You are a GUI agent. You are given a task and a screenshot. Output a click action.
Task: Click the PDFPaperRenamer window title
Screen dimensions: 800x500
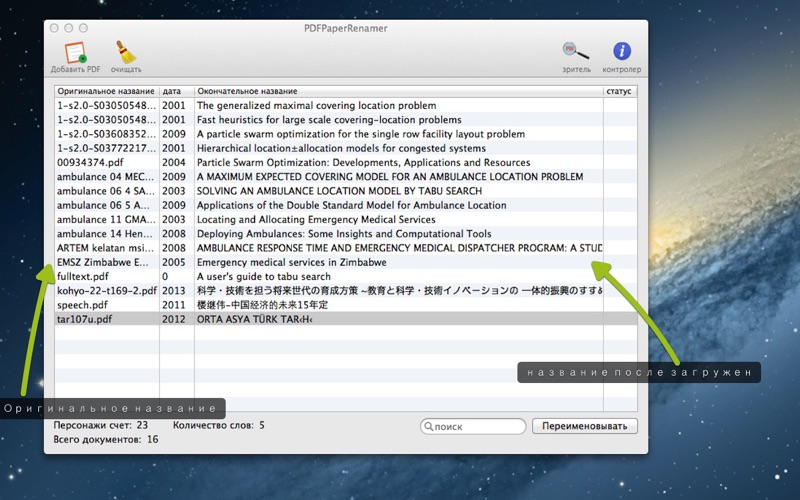345,28
